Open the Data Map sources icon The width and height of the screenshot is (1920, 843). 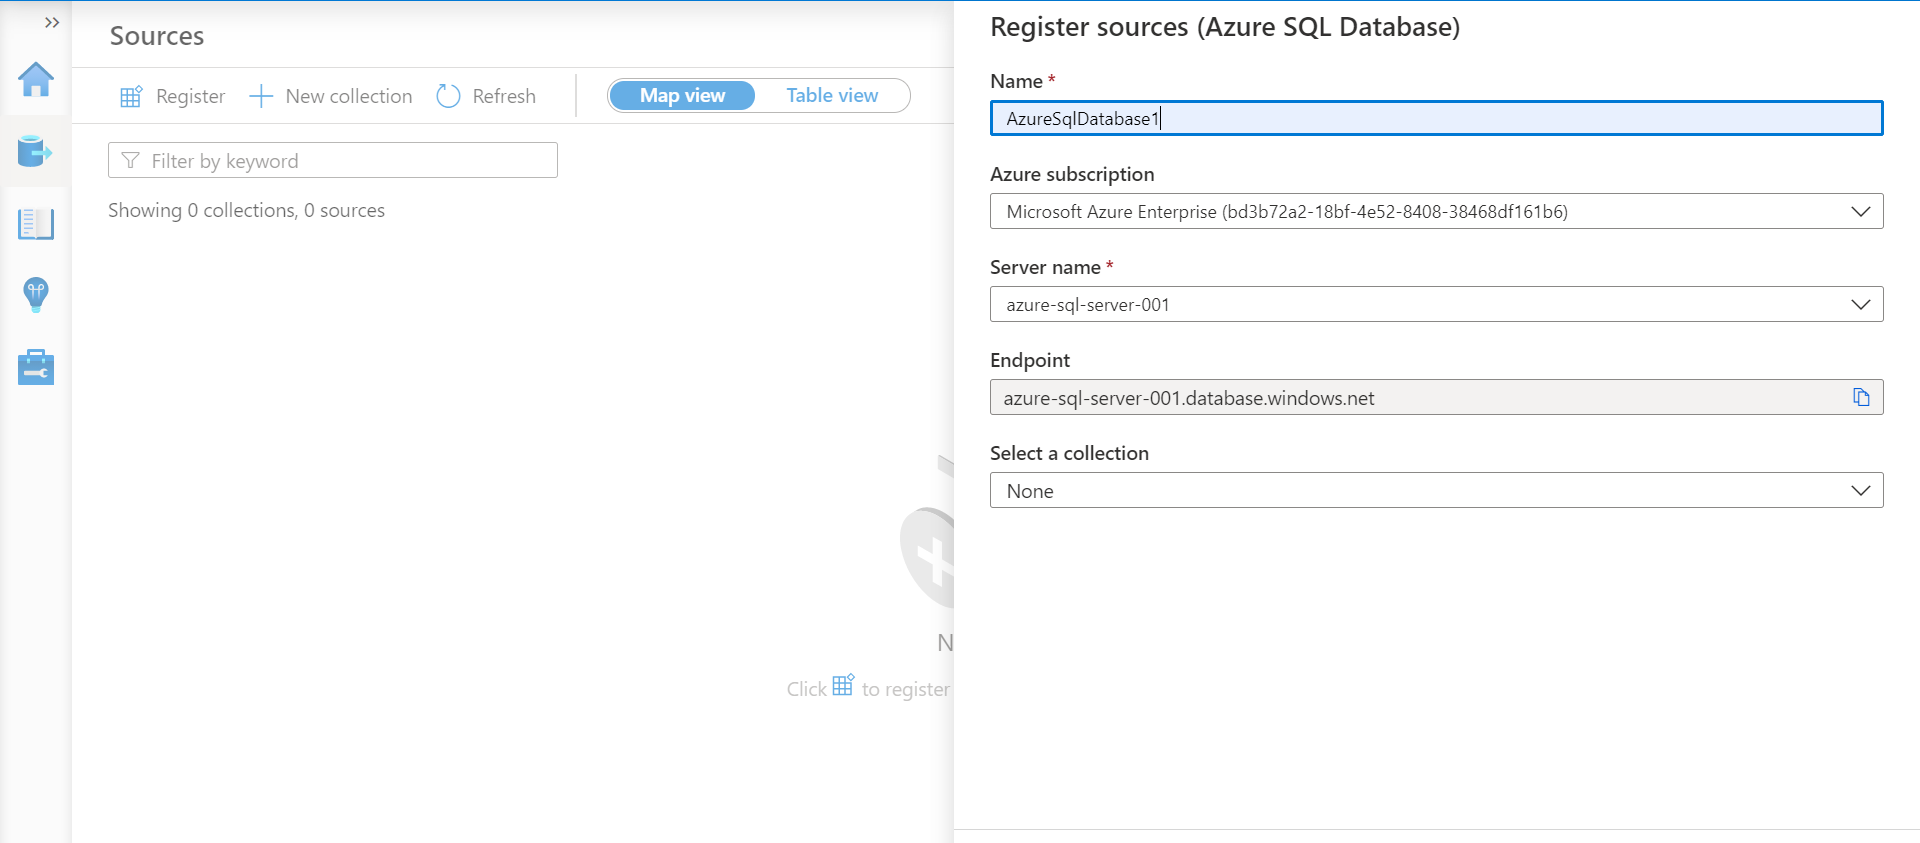(35, 152)
